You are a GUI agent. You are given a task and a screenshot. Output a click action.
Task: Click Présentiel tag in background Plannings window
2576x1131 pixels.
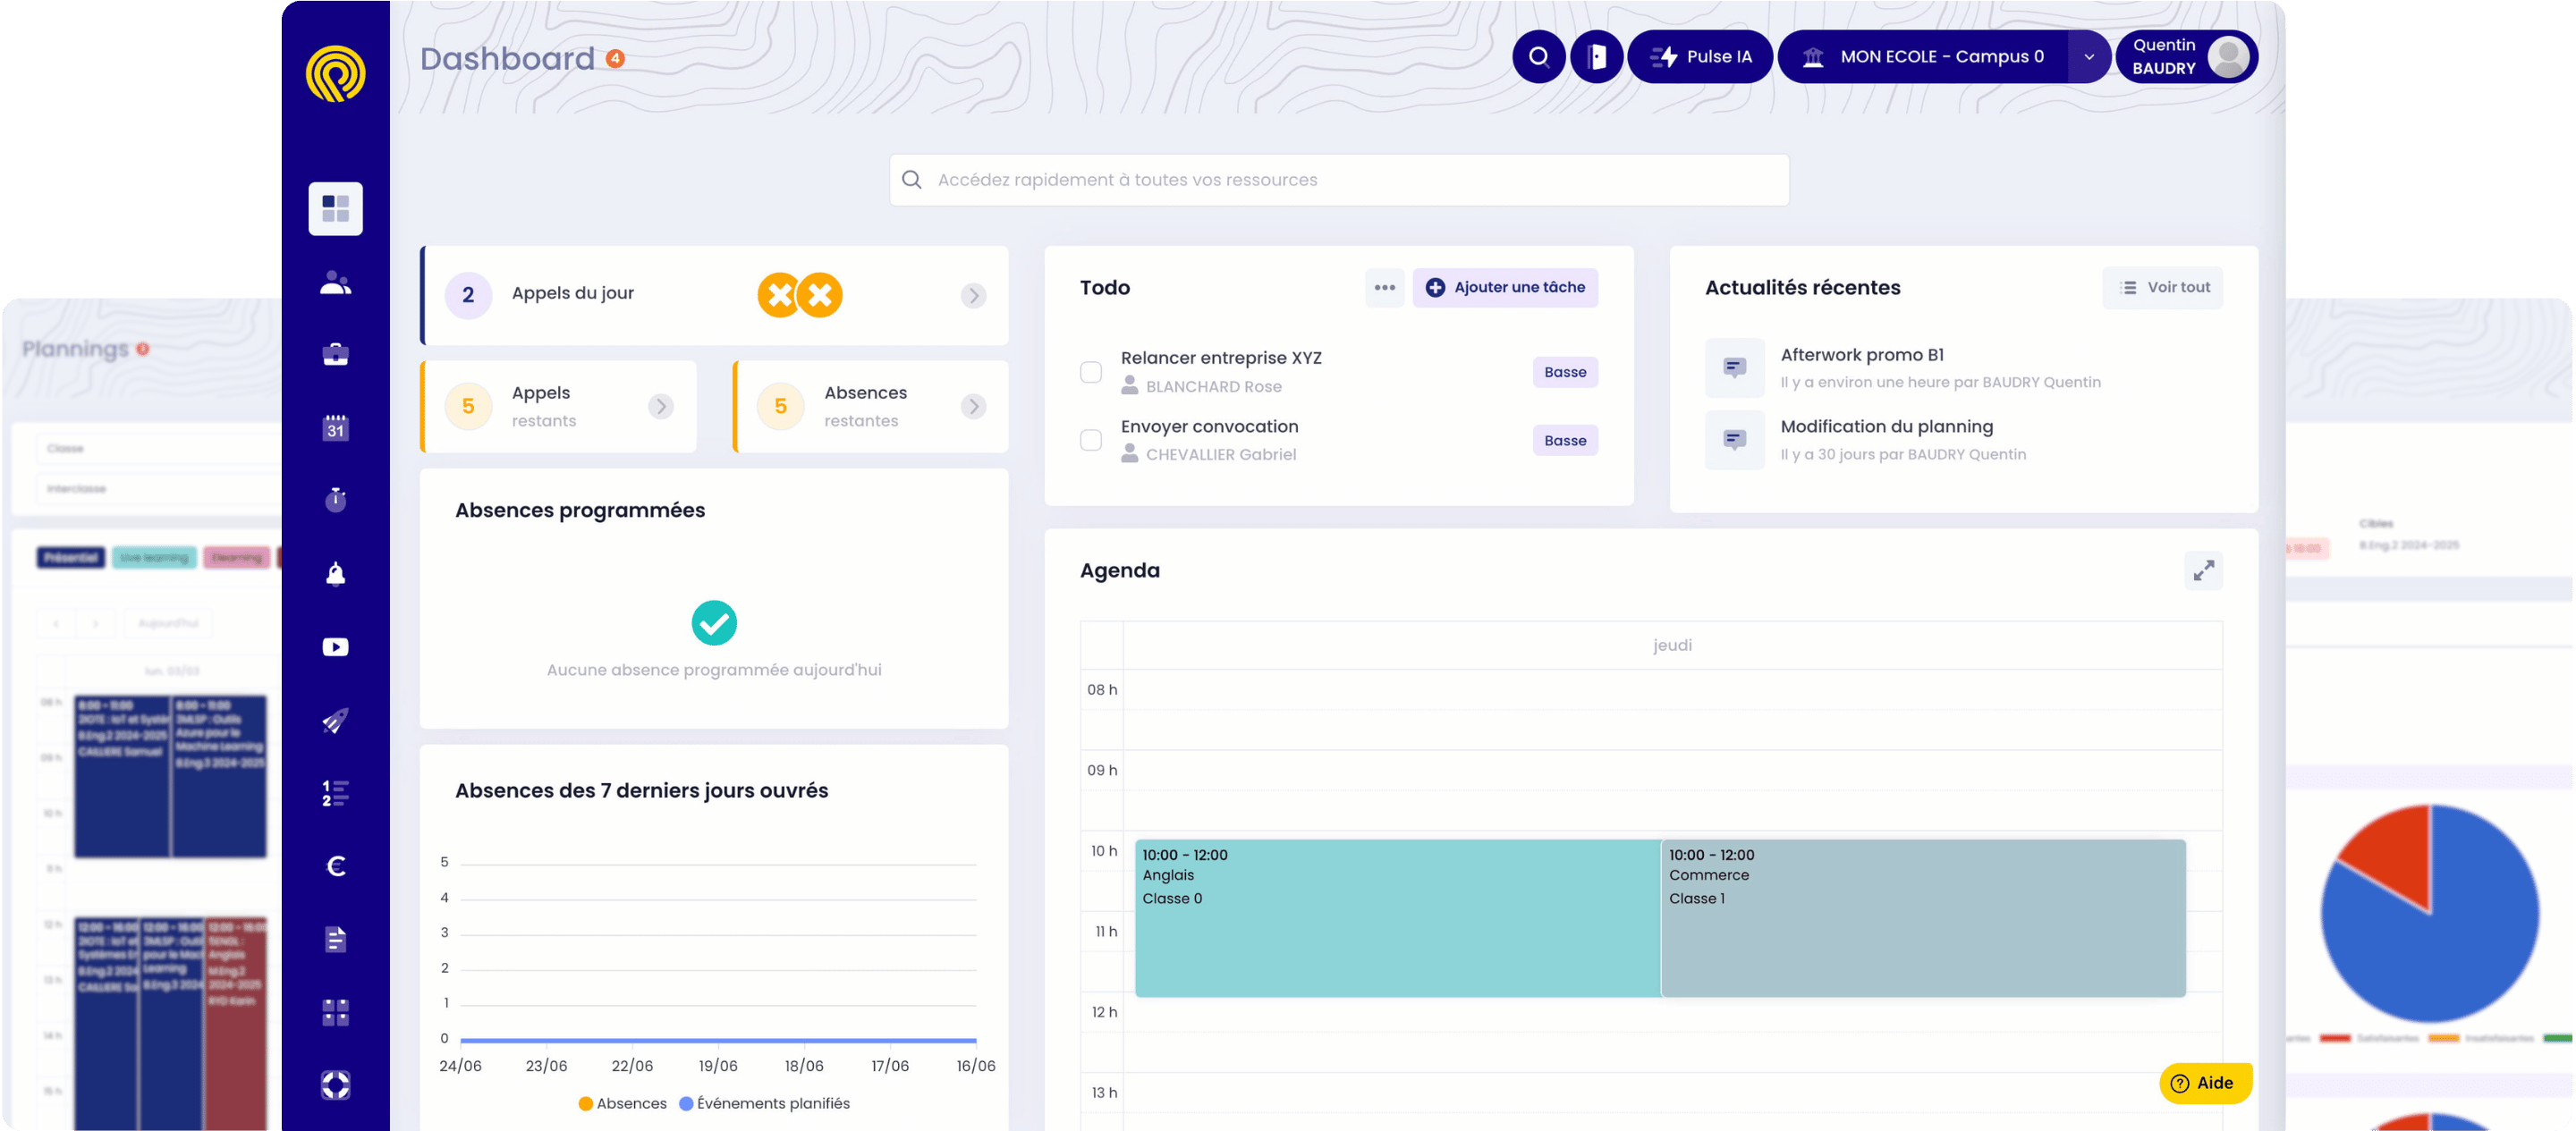click(x=71, y=558)
